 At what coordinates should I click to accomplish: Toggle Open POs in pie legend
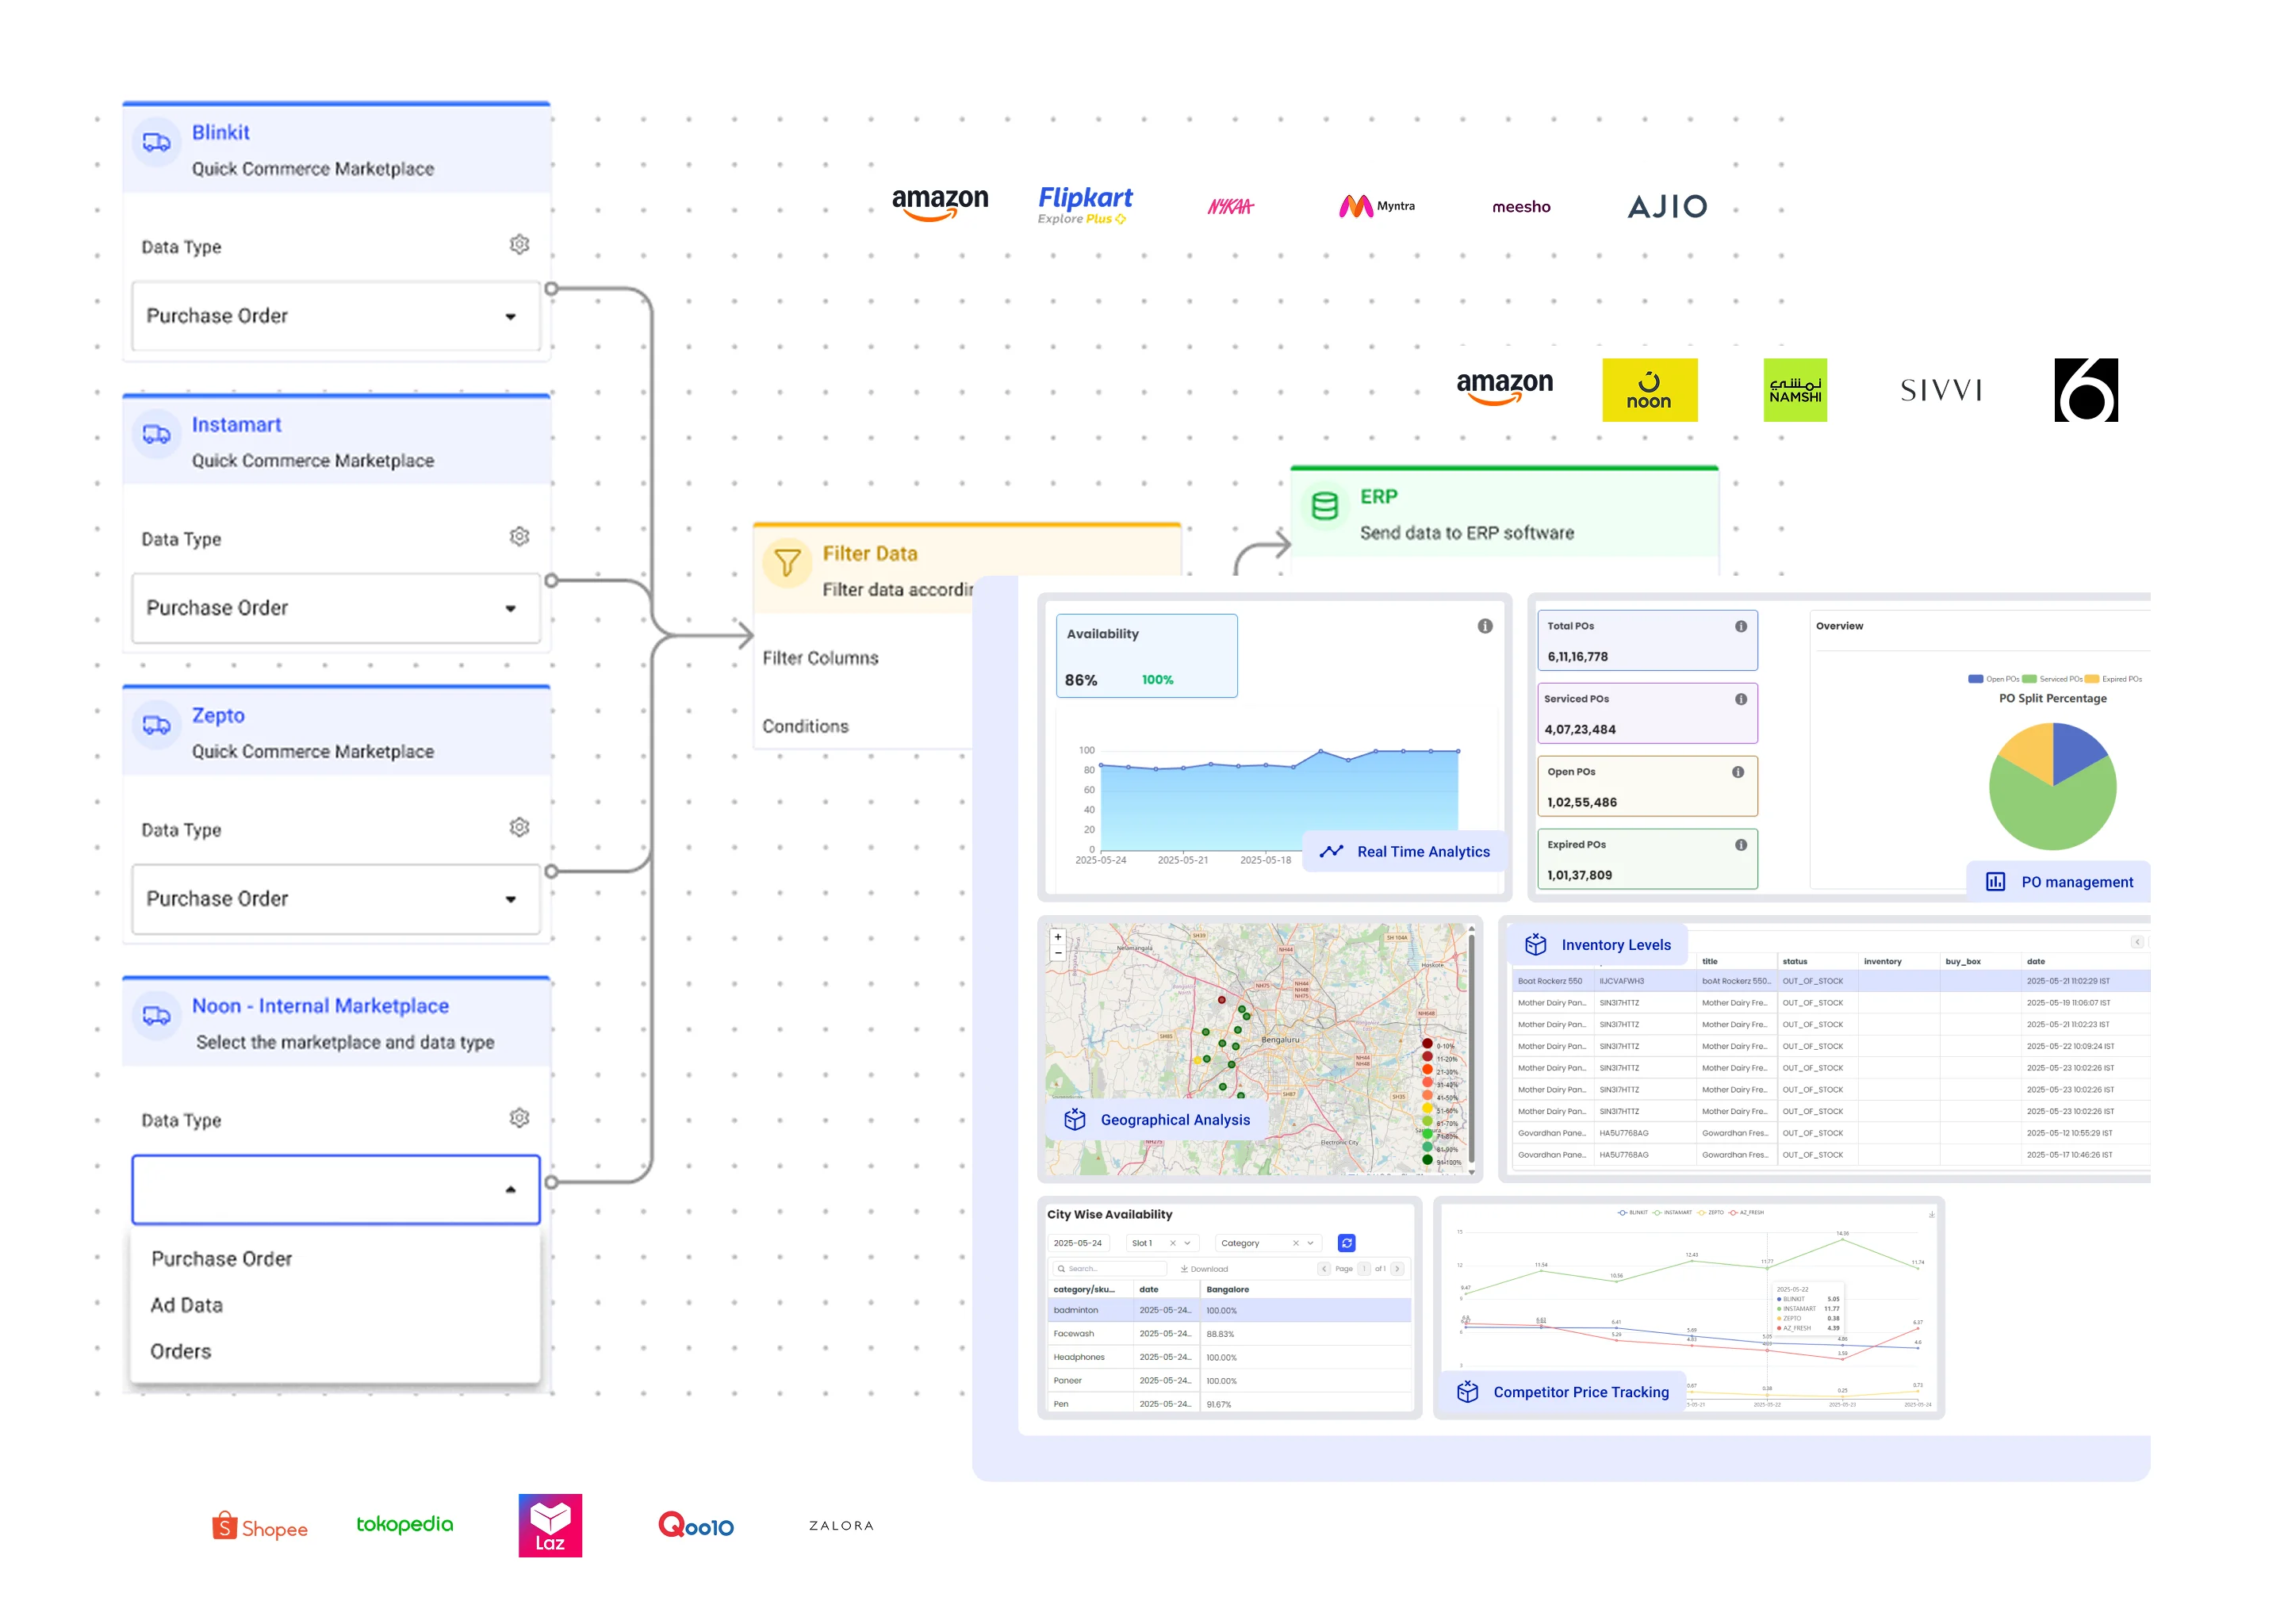click(x=1993, y=679)
